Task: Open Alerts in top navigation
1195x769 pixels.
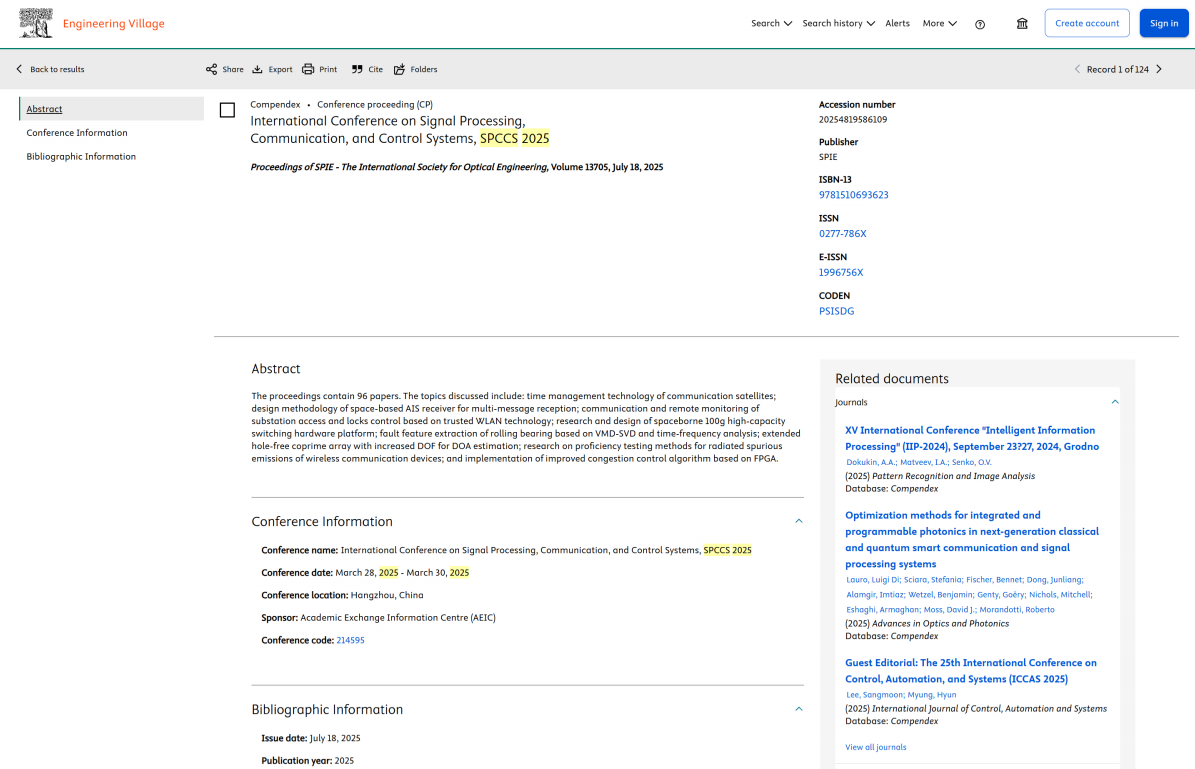Action: (897, 24)
